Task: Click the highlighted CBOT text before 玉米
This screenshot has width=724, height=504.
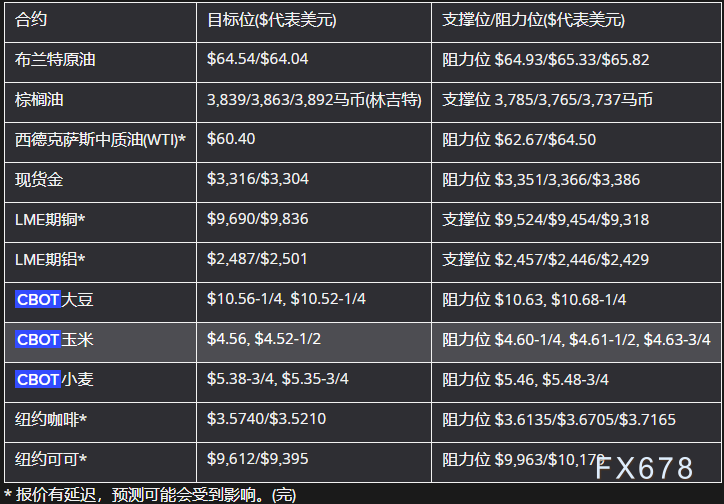Action: click(x=38, y=340)
